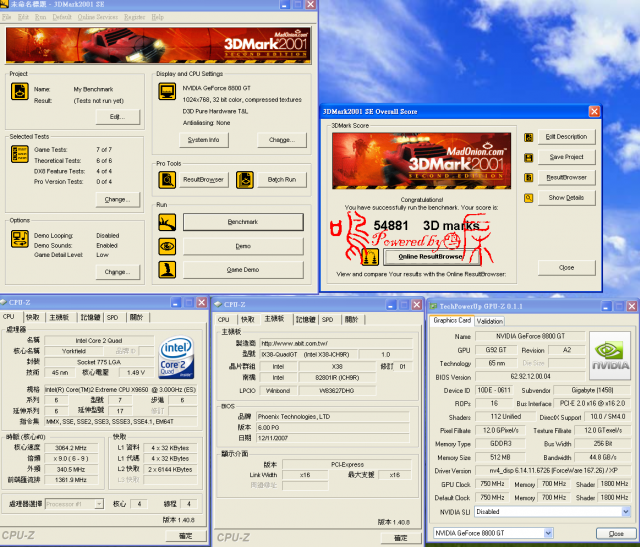Click the Benchmark button

tap(243, 222)
